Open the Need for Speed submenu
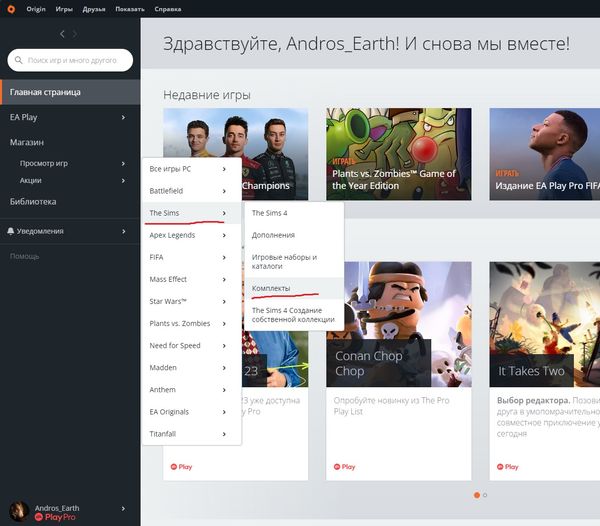Image resolution: width=600 pixels, height=526 pixels. point(192,345)
